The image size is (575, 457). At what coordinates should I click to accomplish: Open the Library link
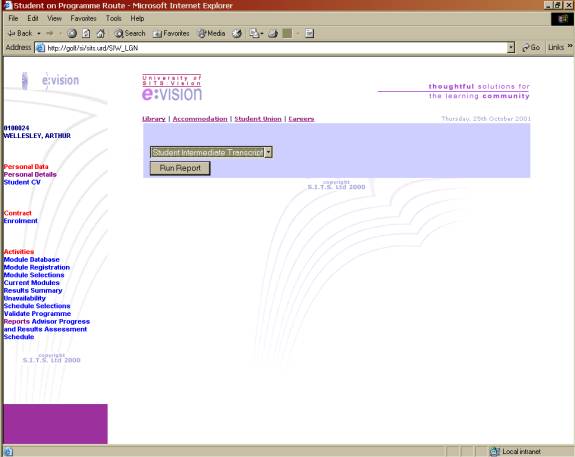pyautogui.click(x=154, y=119)
